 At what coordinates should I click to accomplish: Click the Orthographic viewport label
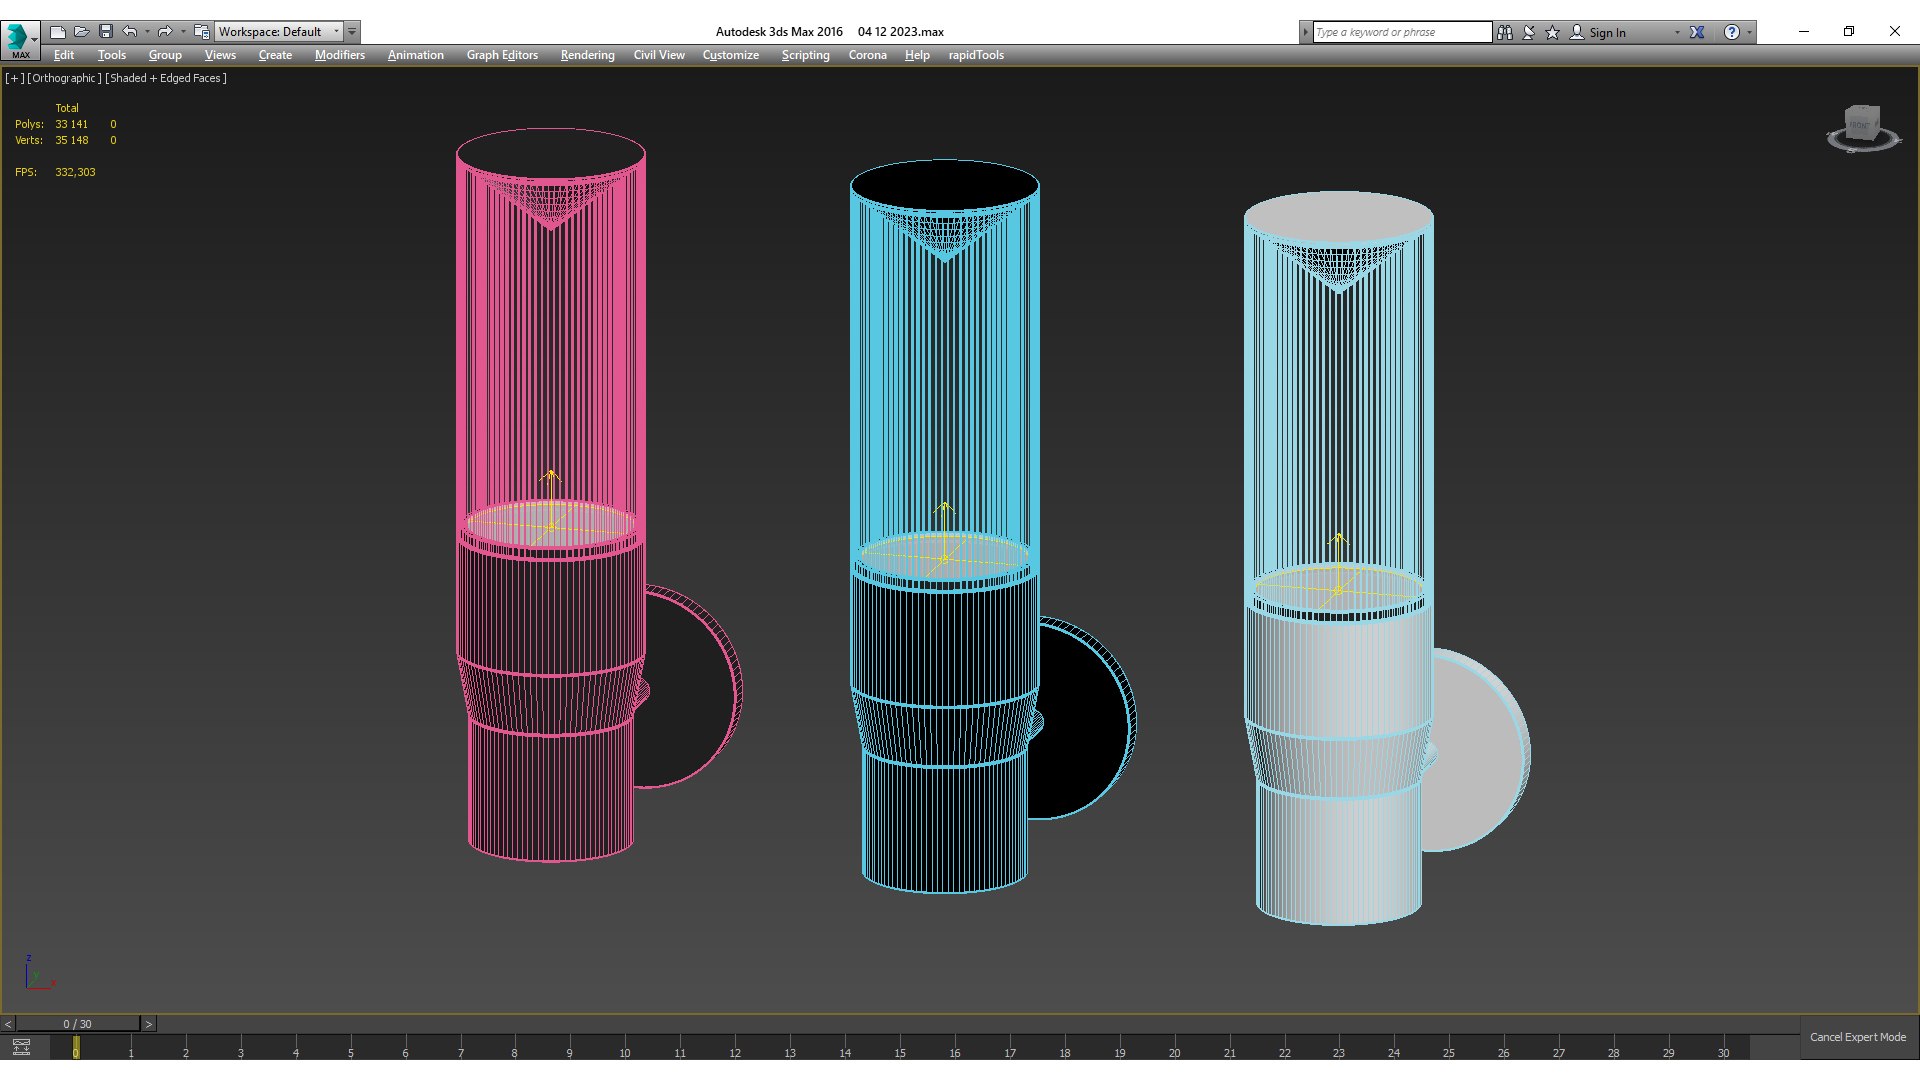point(64,78)
